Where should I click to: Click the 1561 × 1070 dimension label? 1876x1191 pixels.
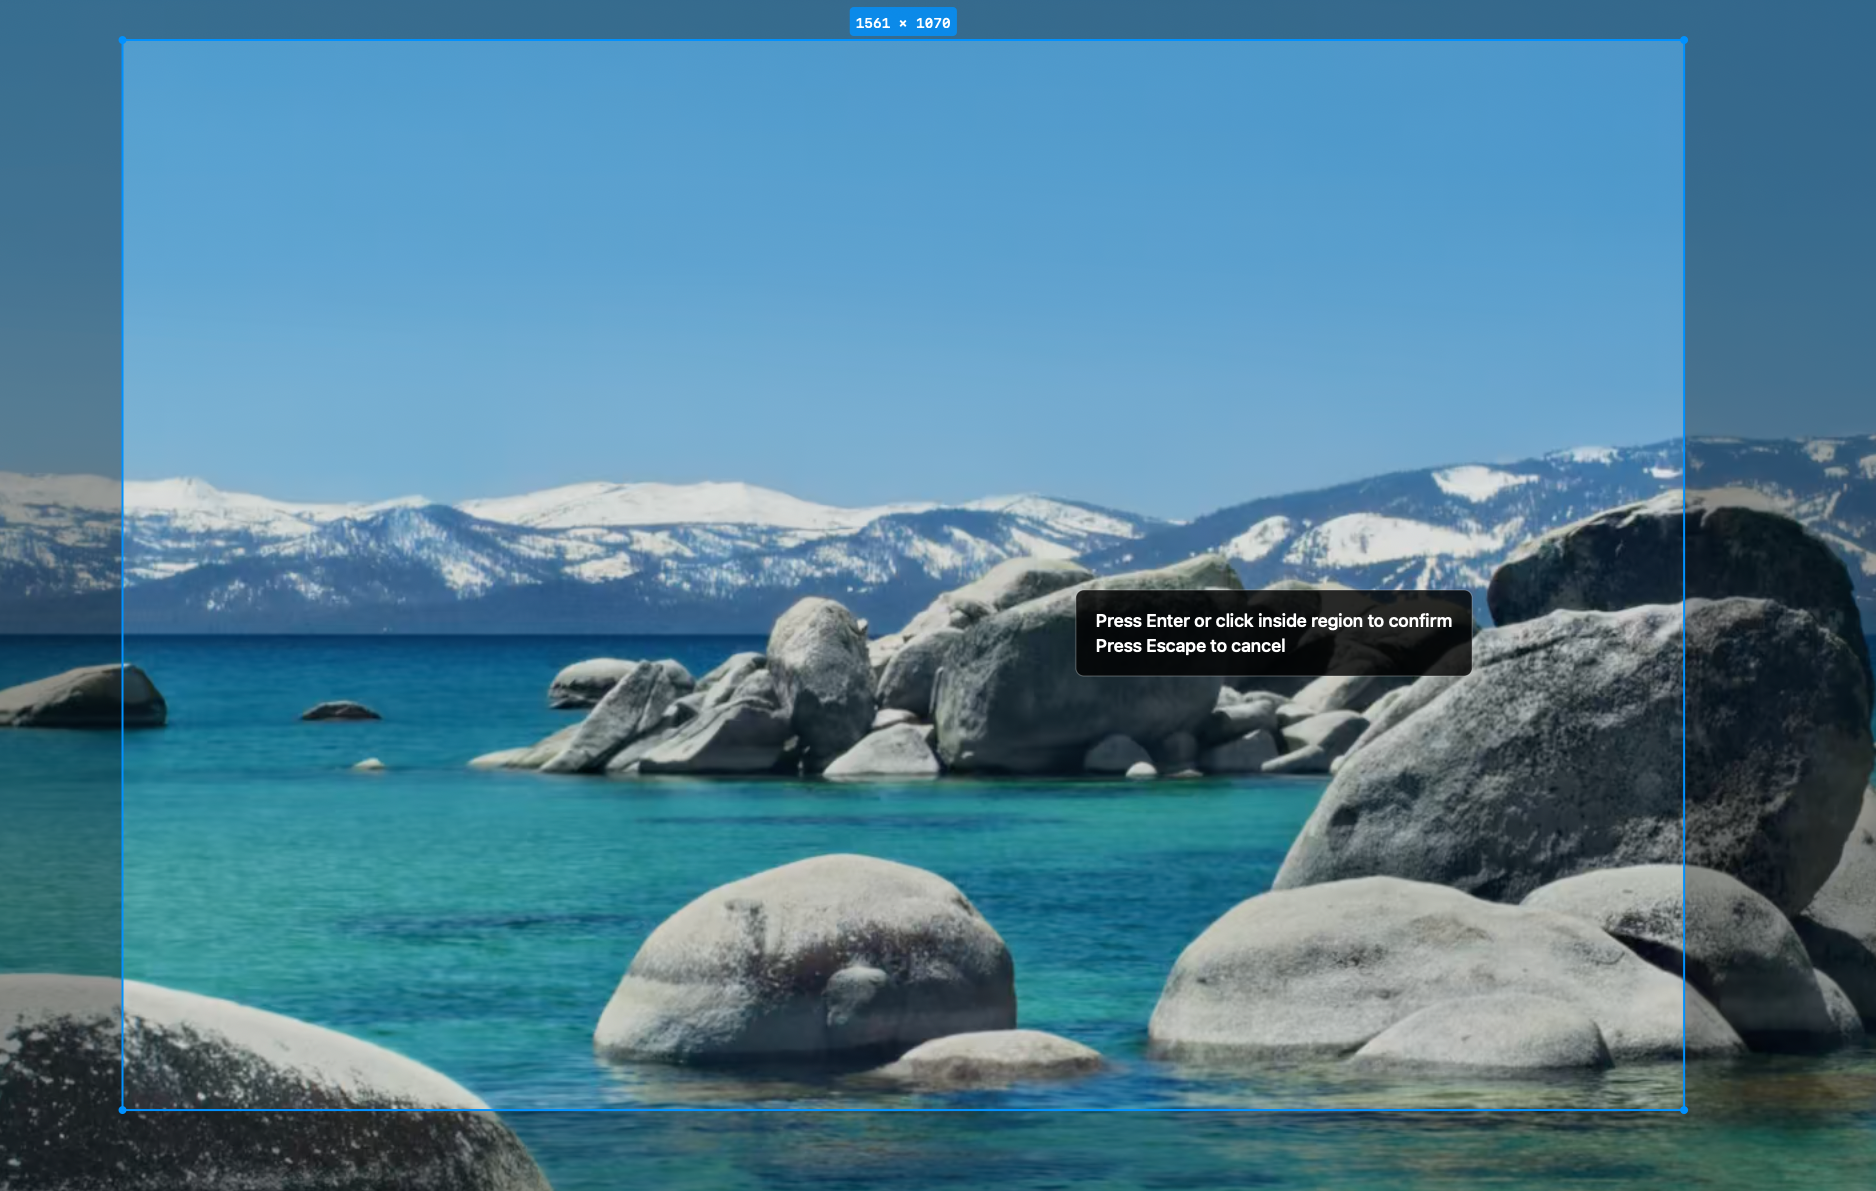point(902,23)
